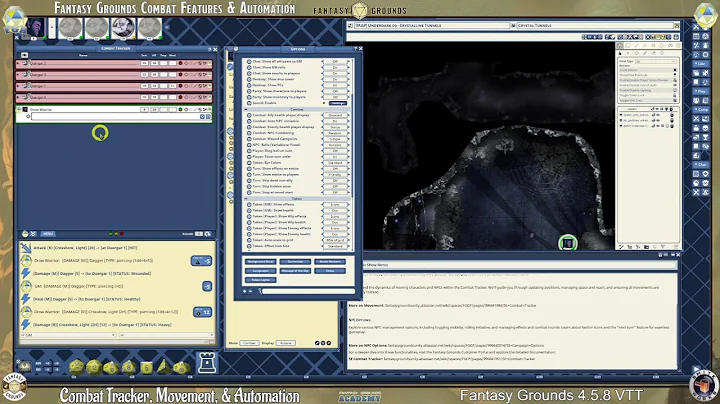Image resolution: width=720 pixels, height=404 pixels.
Task: Click the Currencies button in Options
Action: (295, 262)
